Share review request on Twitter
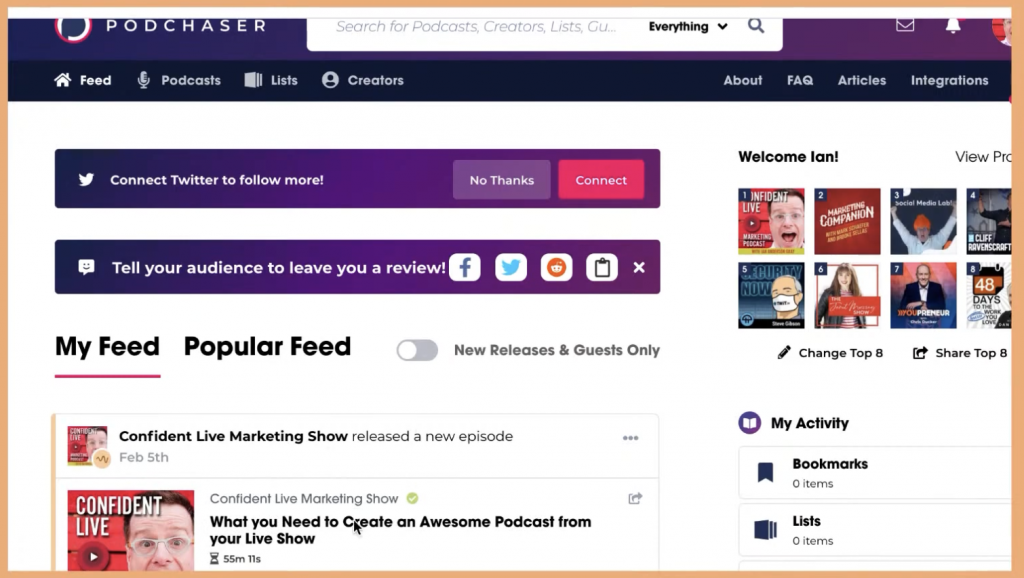Viewport: 1024px width, 578px height. tap(511, 267)
